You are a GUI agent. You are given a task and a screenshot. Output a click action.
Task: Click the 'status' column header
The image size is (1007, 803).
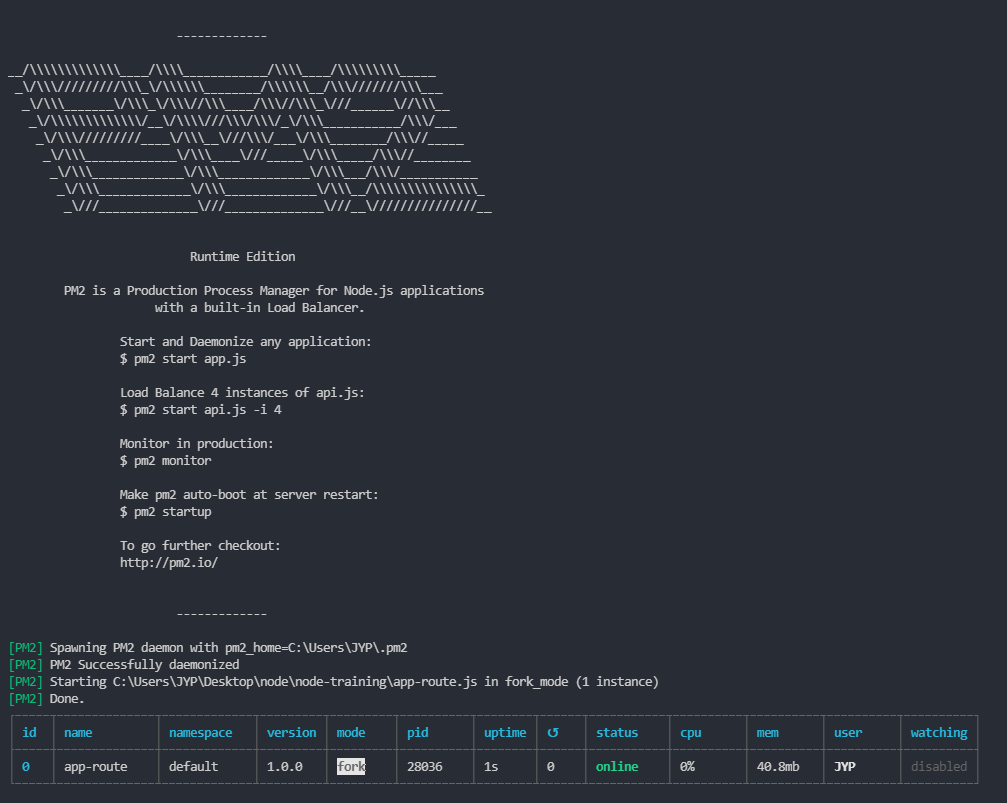click(x=617, y=732)
